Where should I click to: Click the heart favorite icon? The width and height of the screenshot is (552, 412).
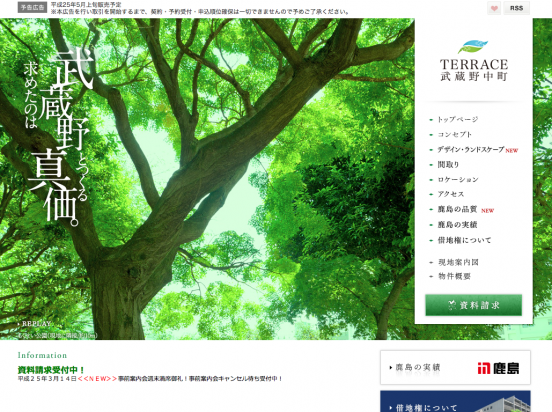tap(494, 8)
